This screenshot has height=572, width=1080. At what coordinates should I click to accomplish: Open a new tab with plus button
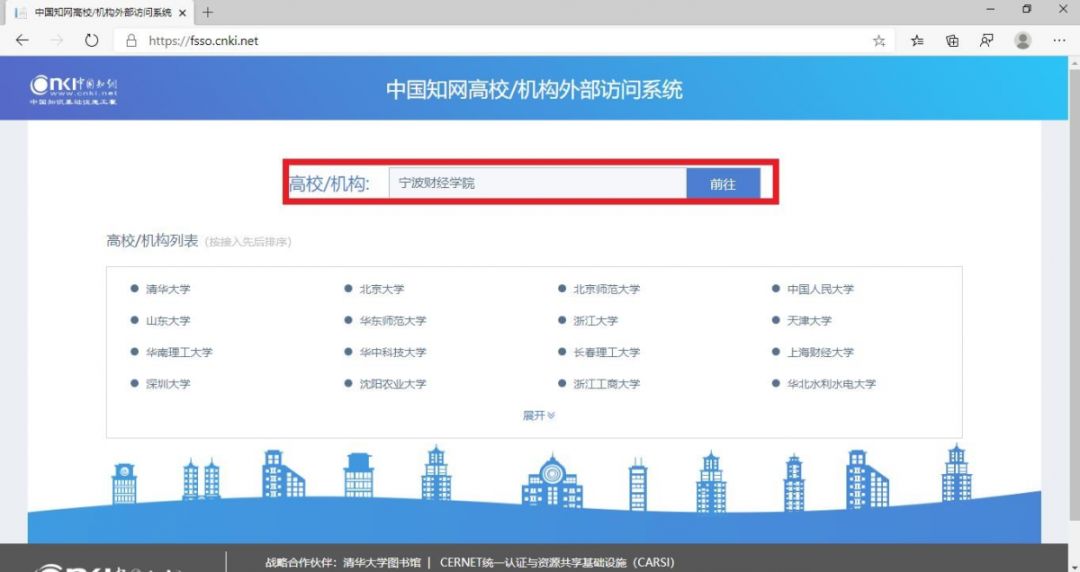[x=207, y=12]
